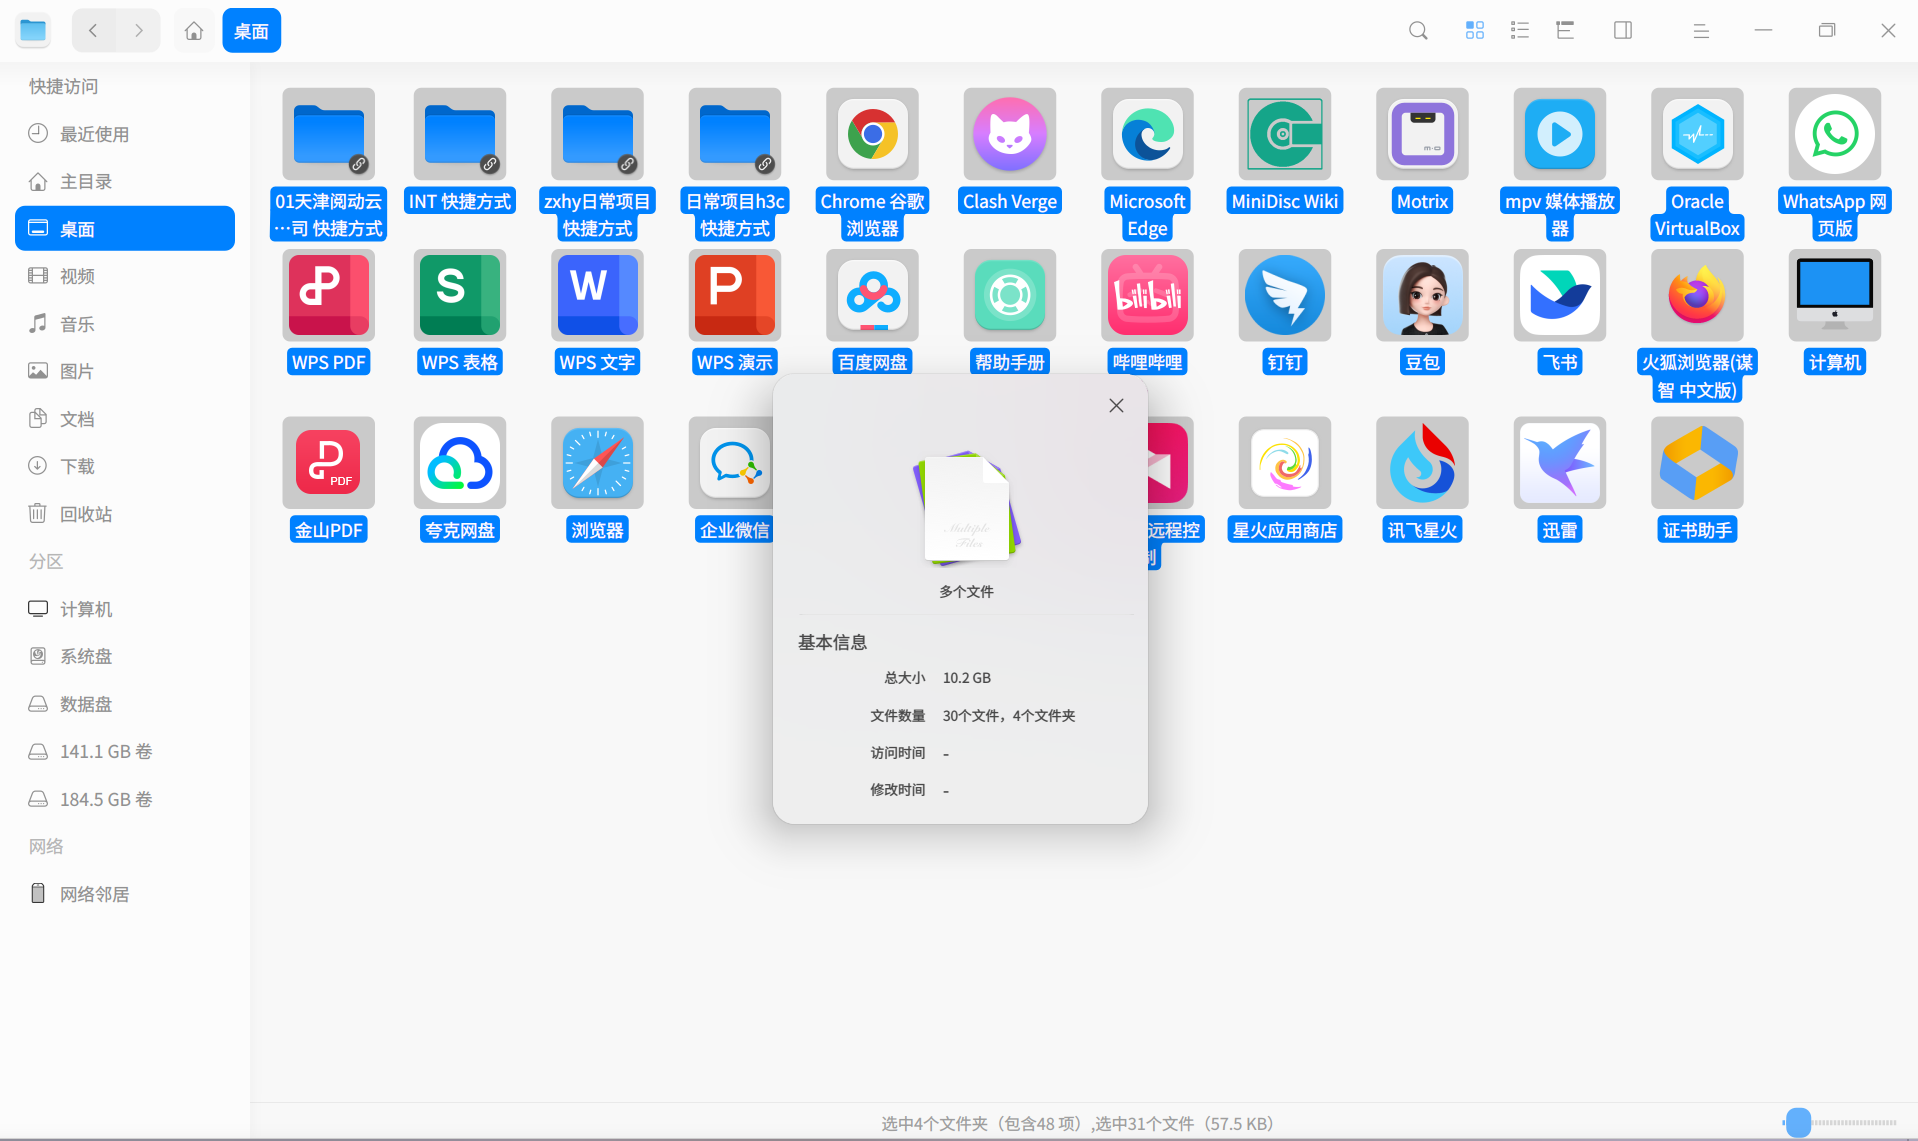This screenshot has height=1141, width=1918.
Task: Open the hamburger main menu
Action: click(1701, 31)
